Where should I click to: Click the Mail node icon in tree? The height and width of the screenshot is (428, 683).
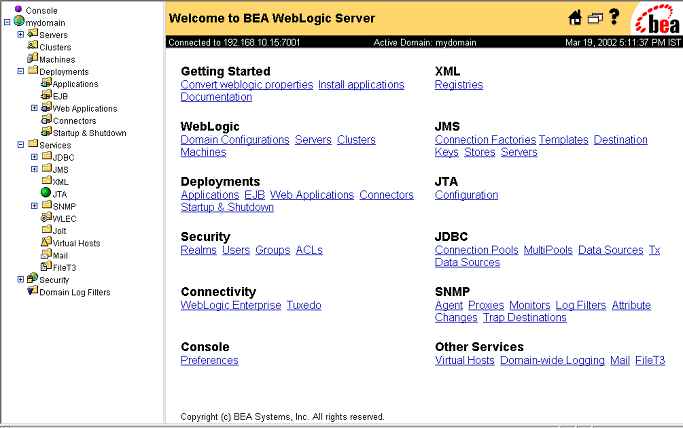(x=46, y=253)
